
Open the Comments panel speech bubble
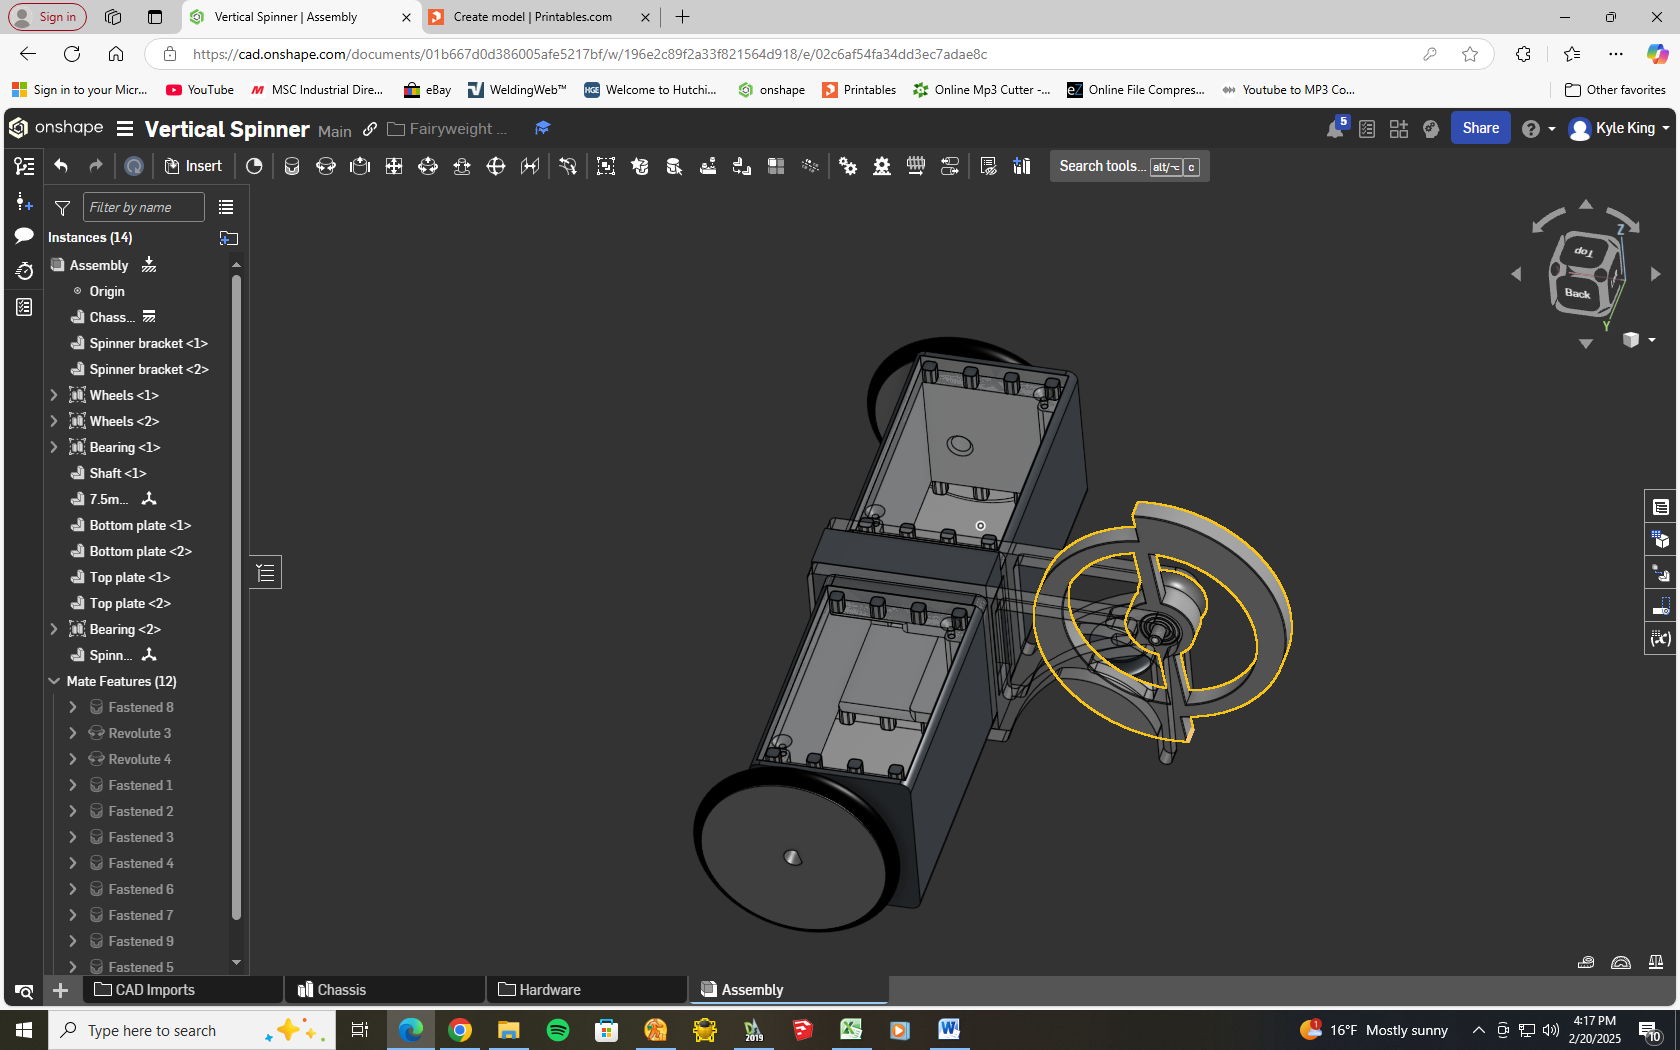tap(24, 236)
